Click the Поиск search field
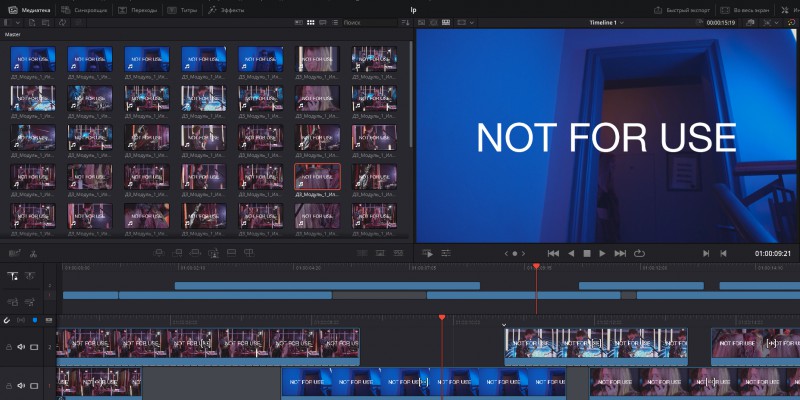 (x=369, y=22)
